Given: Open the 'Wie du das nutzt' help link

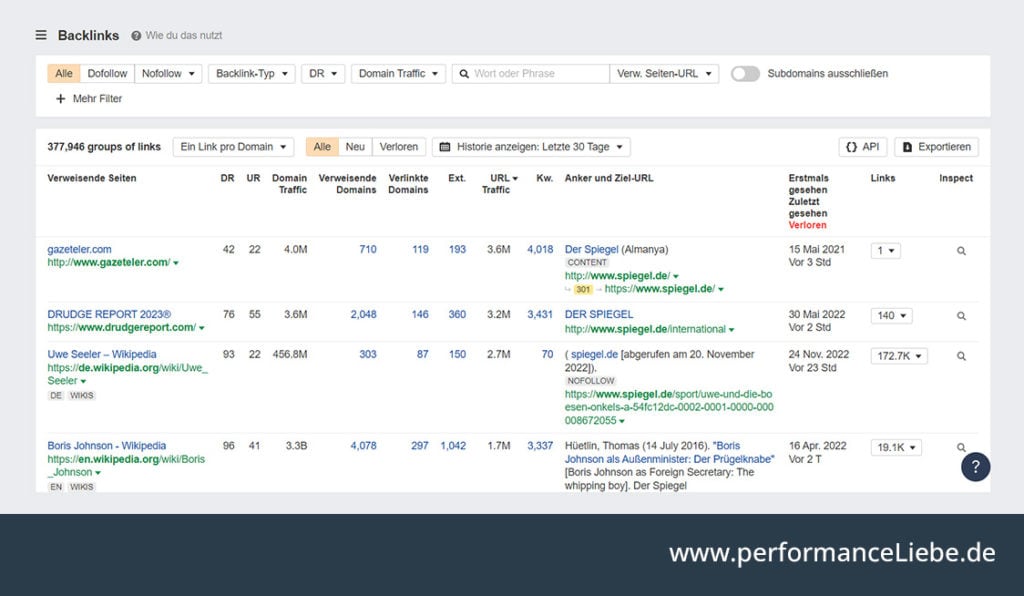Looking at the screenshot, I should pyautogui.click(x=184, y=35).
